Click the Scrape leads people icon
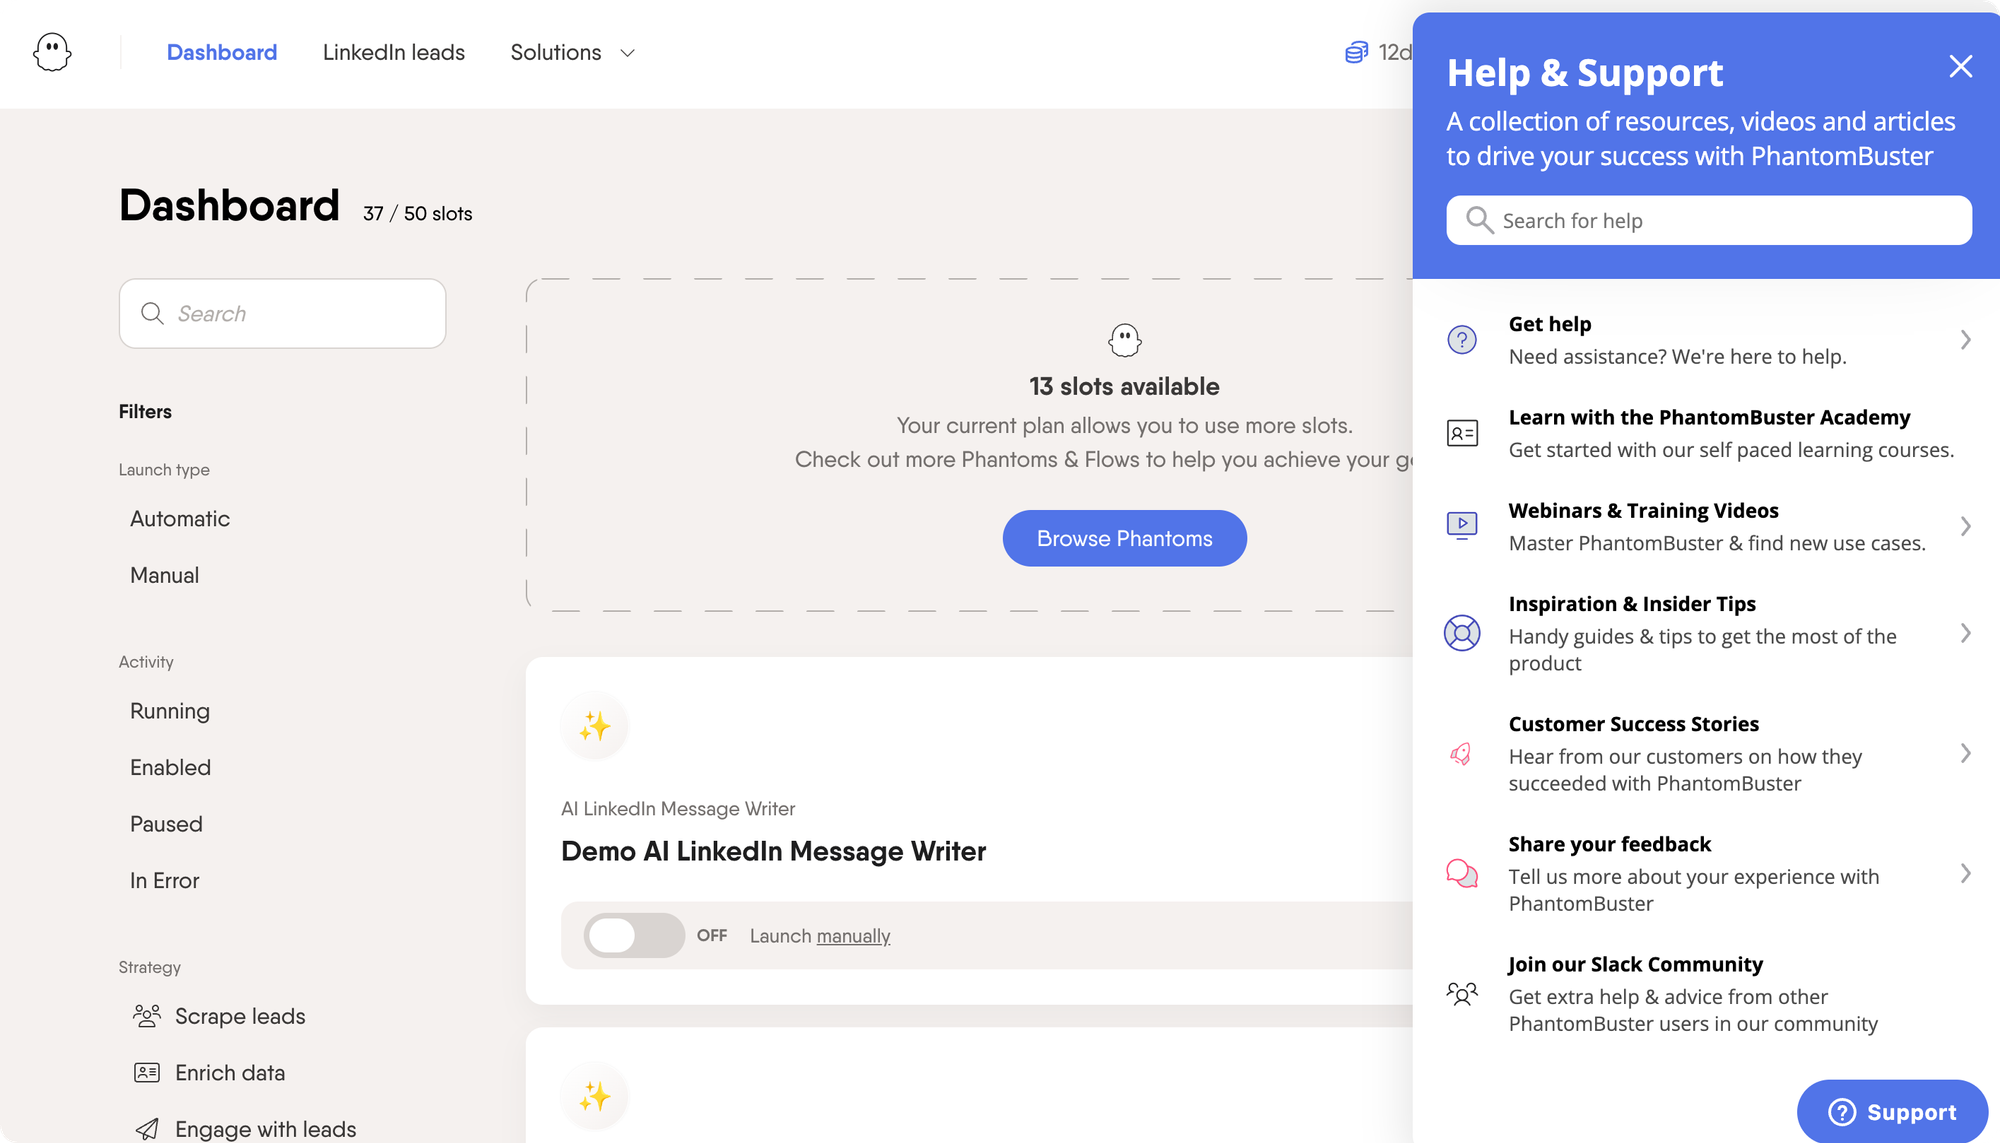 click(x=147, y=1016)
